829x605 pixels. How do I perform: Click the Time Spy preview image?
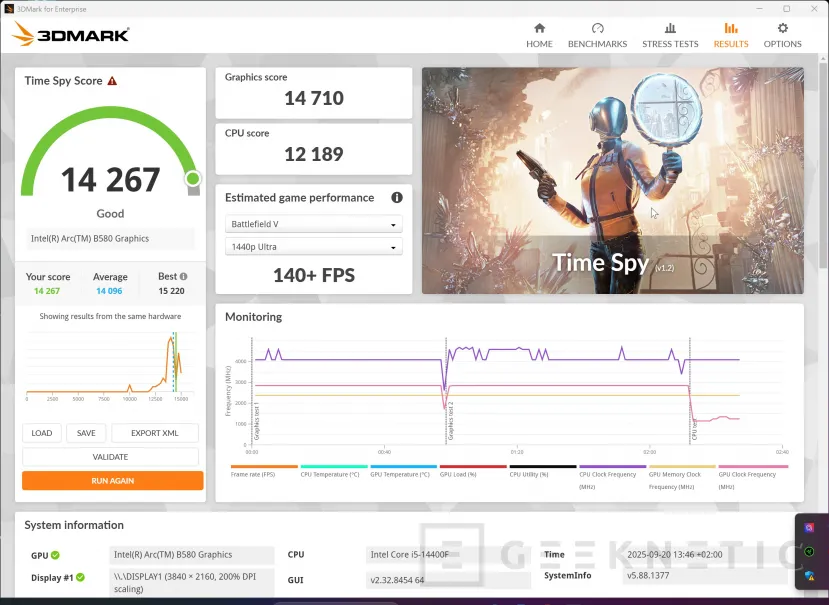tap(612, 180)
